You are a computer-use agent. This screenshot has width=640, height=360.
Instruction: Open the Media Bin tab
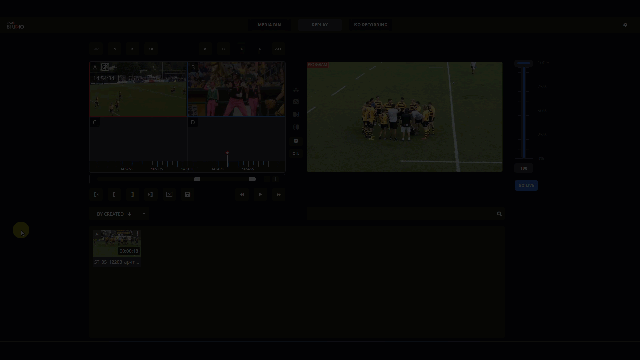click(269, 25)
